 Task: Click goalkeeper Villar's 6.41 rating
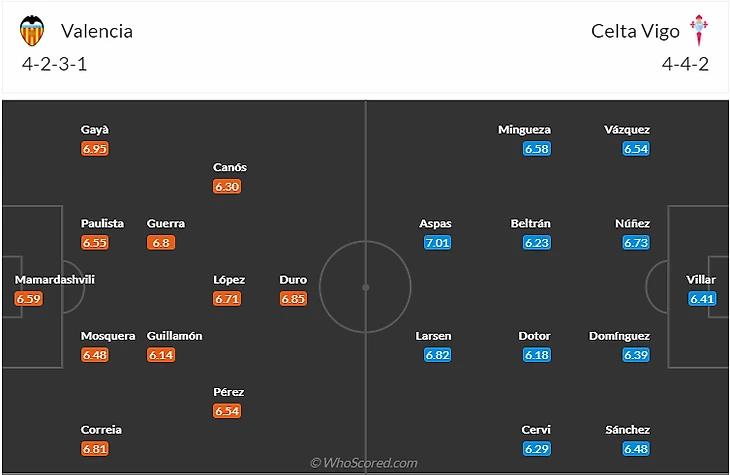(702, 298)
